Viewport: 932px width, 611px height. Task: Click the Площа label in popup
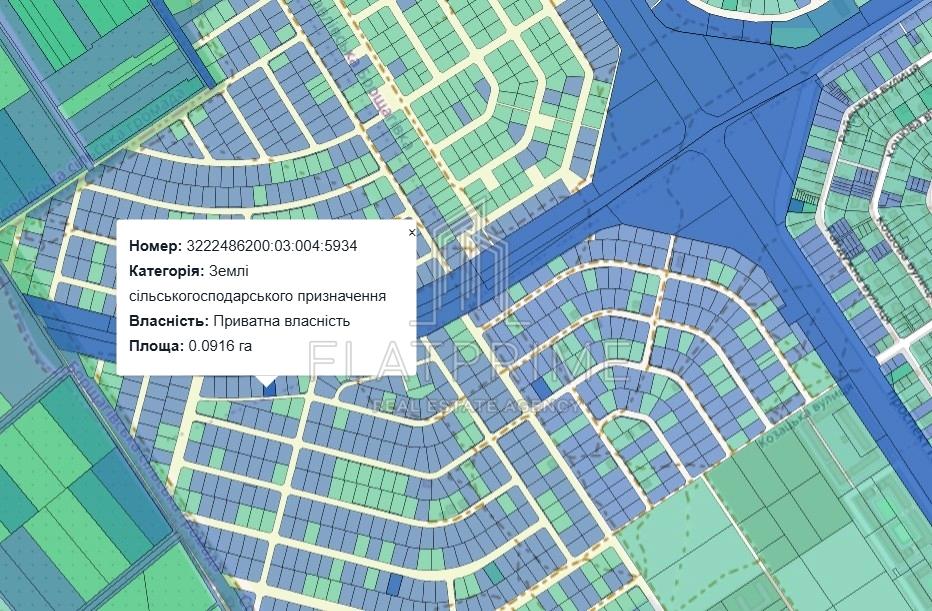point(156,346)
